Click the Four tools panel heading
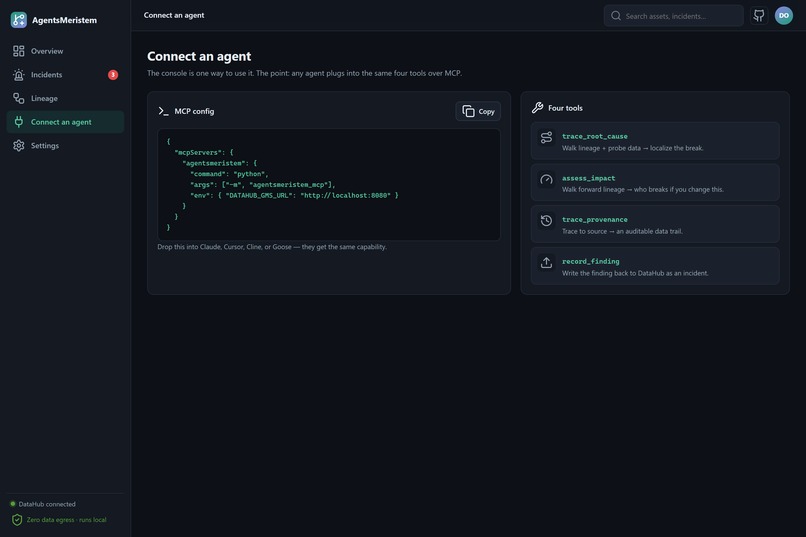Viewport: 806px width, 537px height. click(x=565, y=108)
